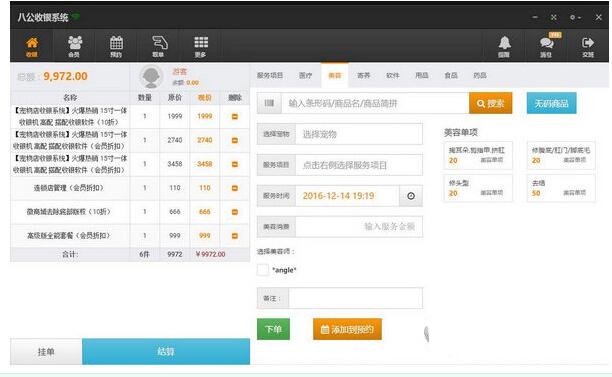
Task: Open the 预约 calendar appointment icon
Action: 116,46
